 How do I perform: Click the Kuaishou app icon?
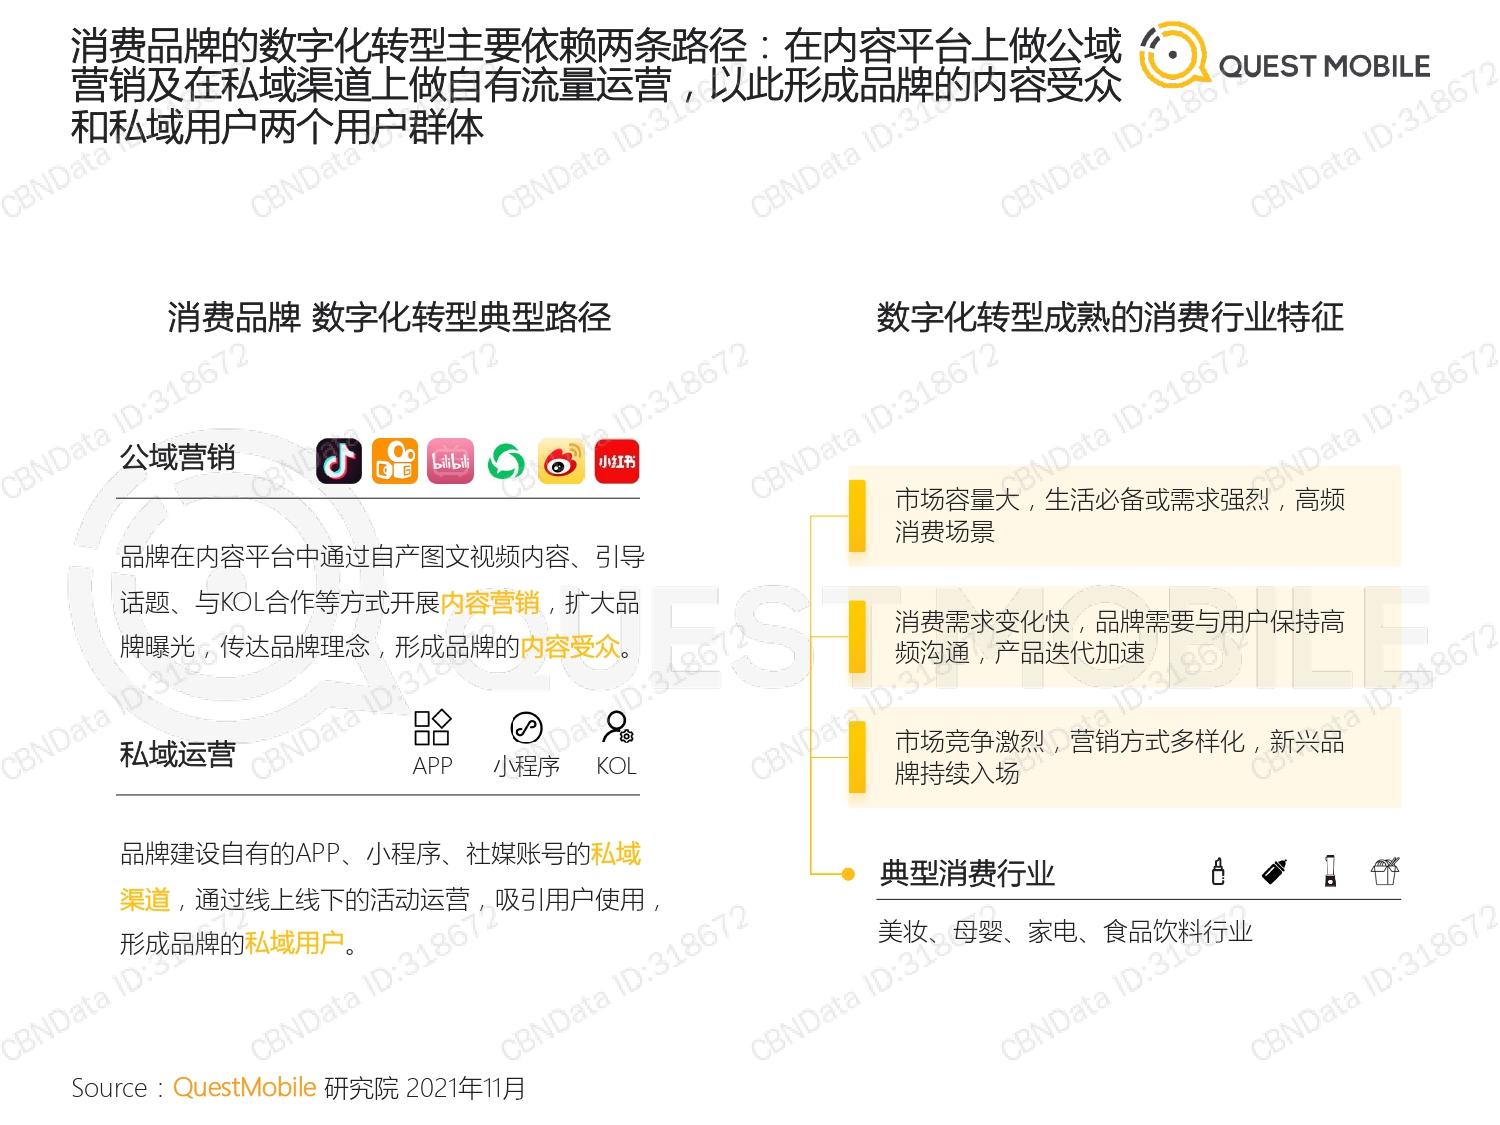[394, 462]
